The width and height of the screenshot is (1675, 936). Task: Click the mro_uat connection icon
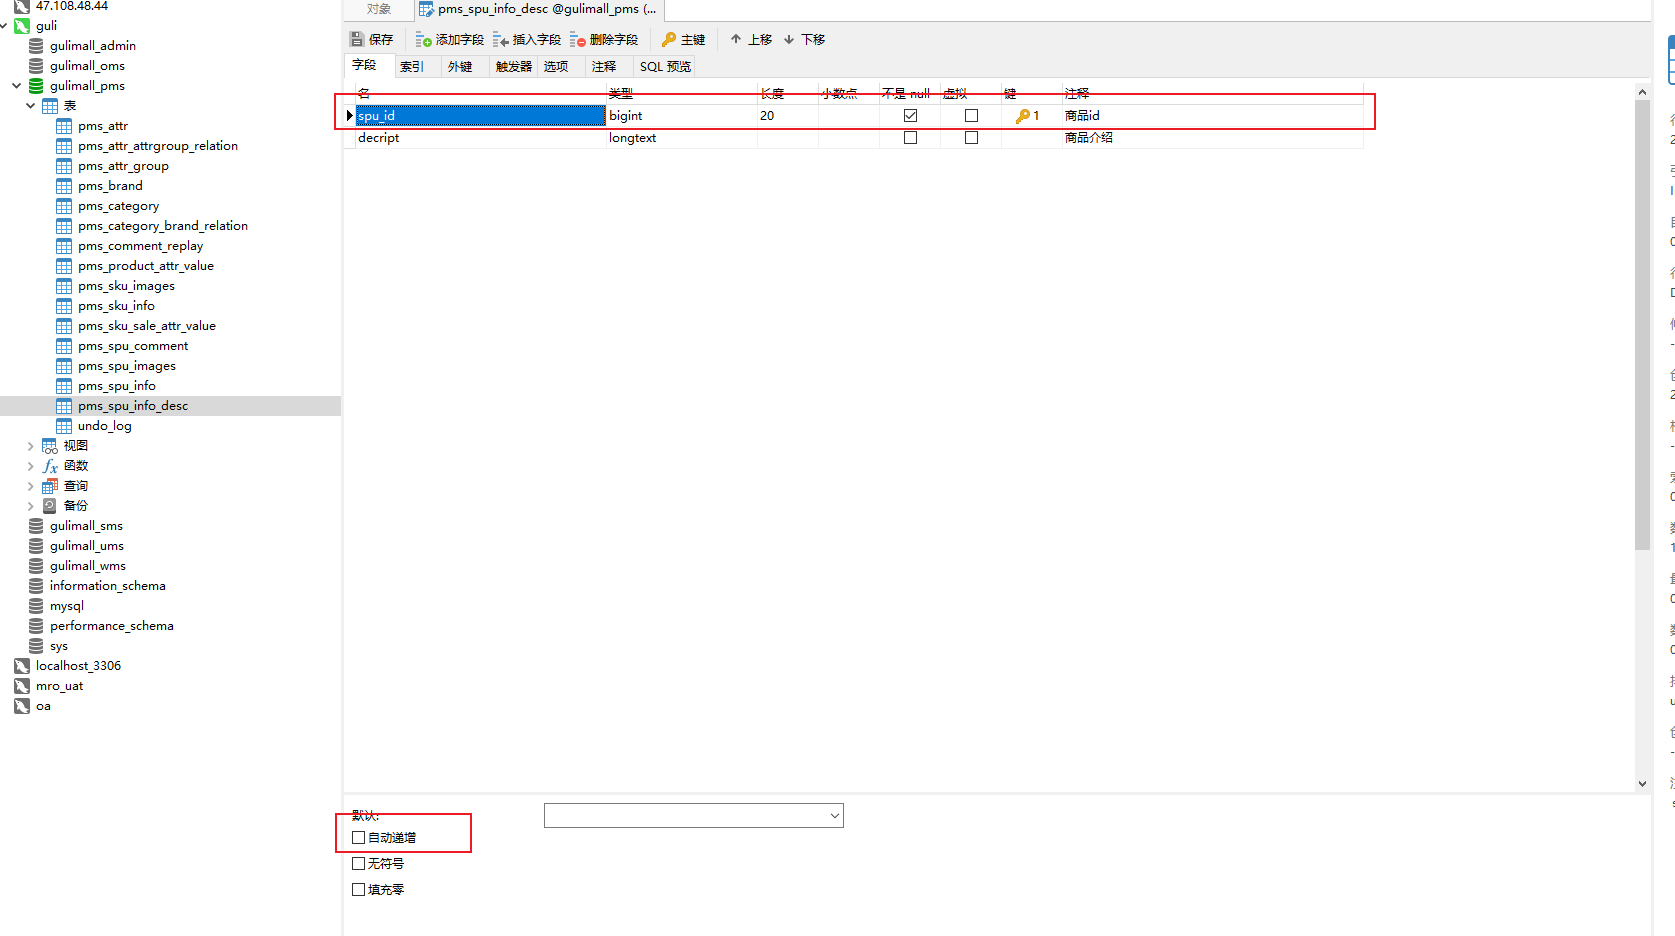pyautogui.click(x=22, y=686)
